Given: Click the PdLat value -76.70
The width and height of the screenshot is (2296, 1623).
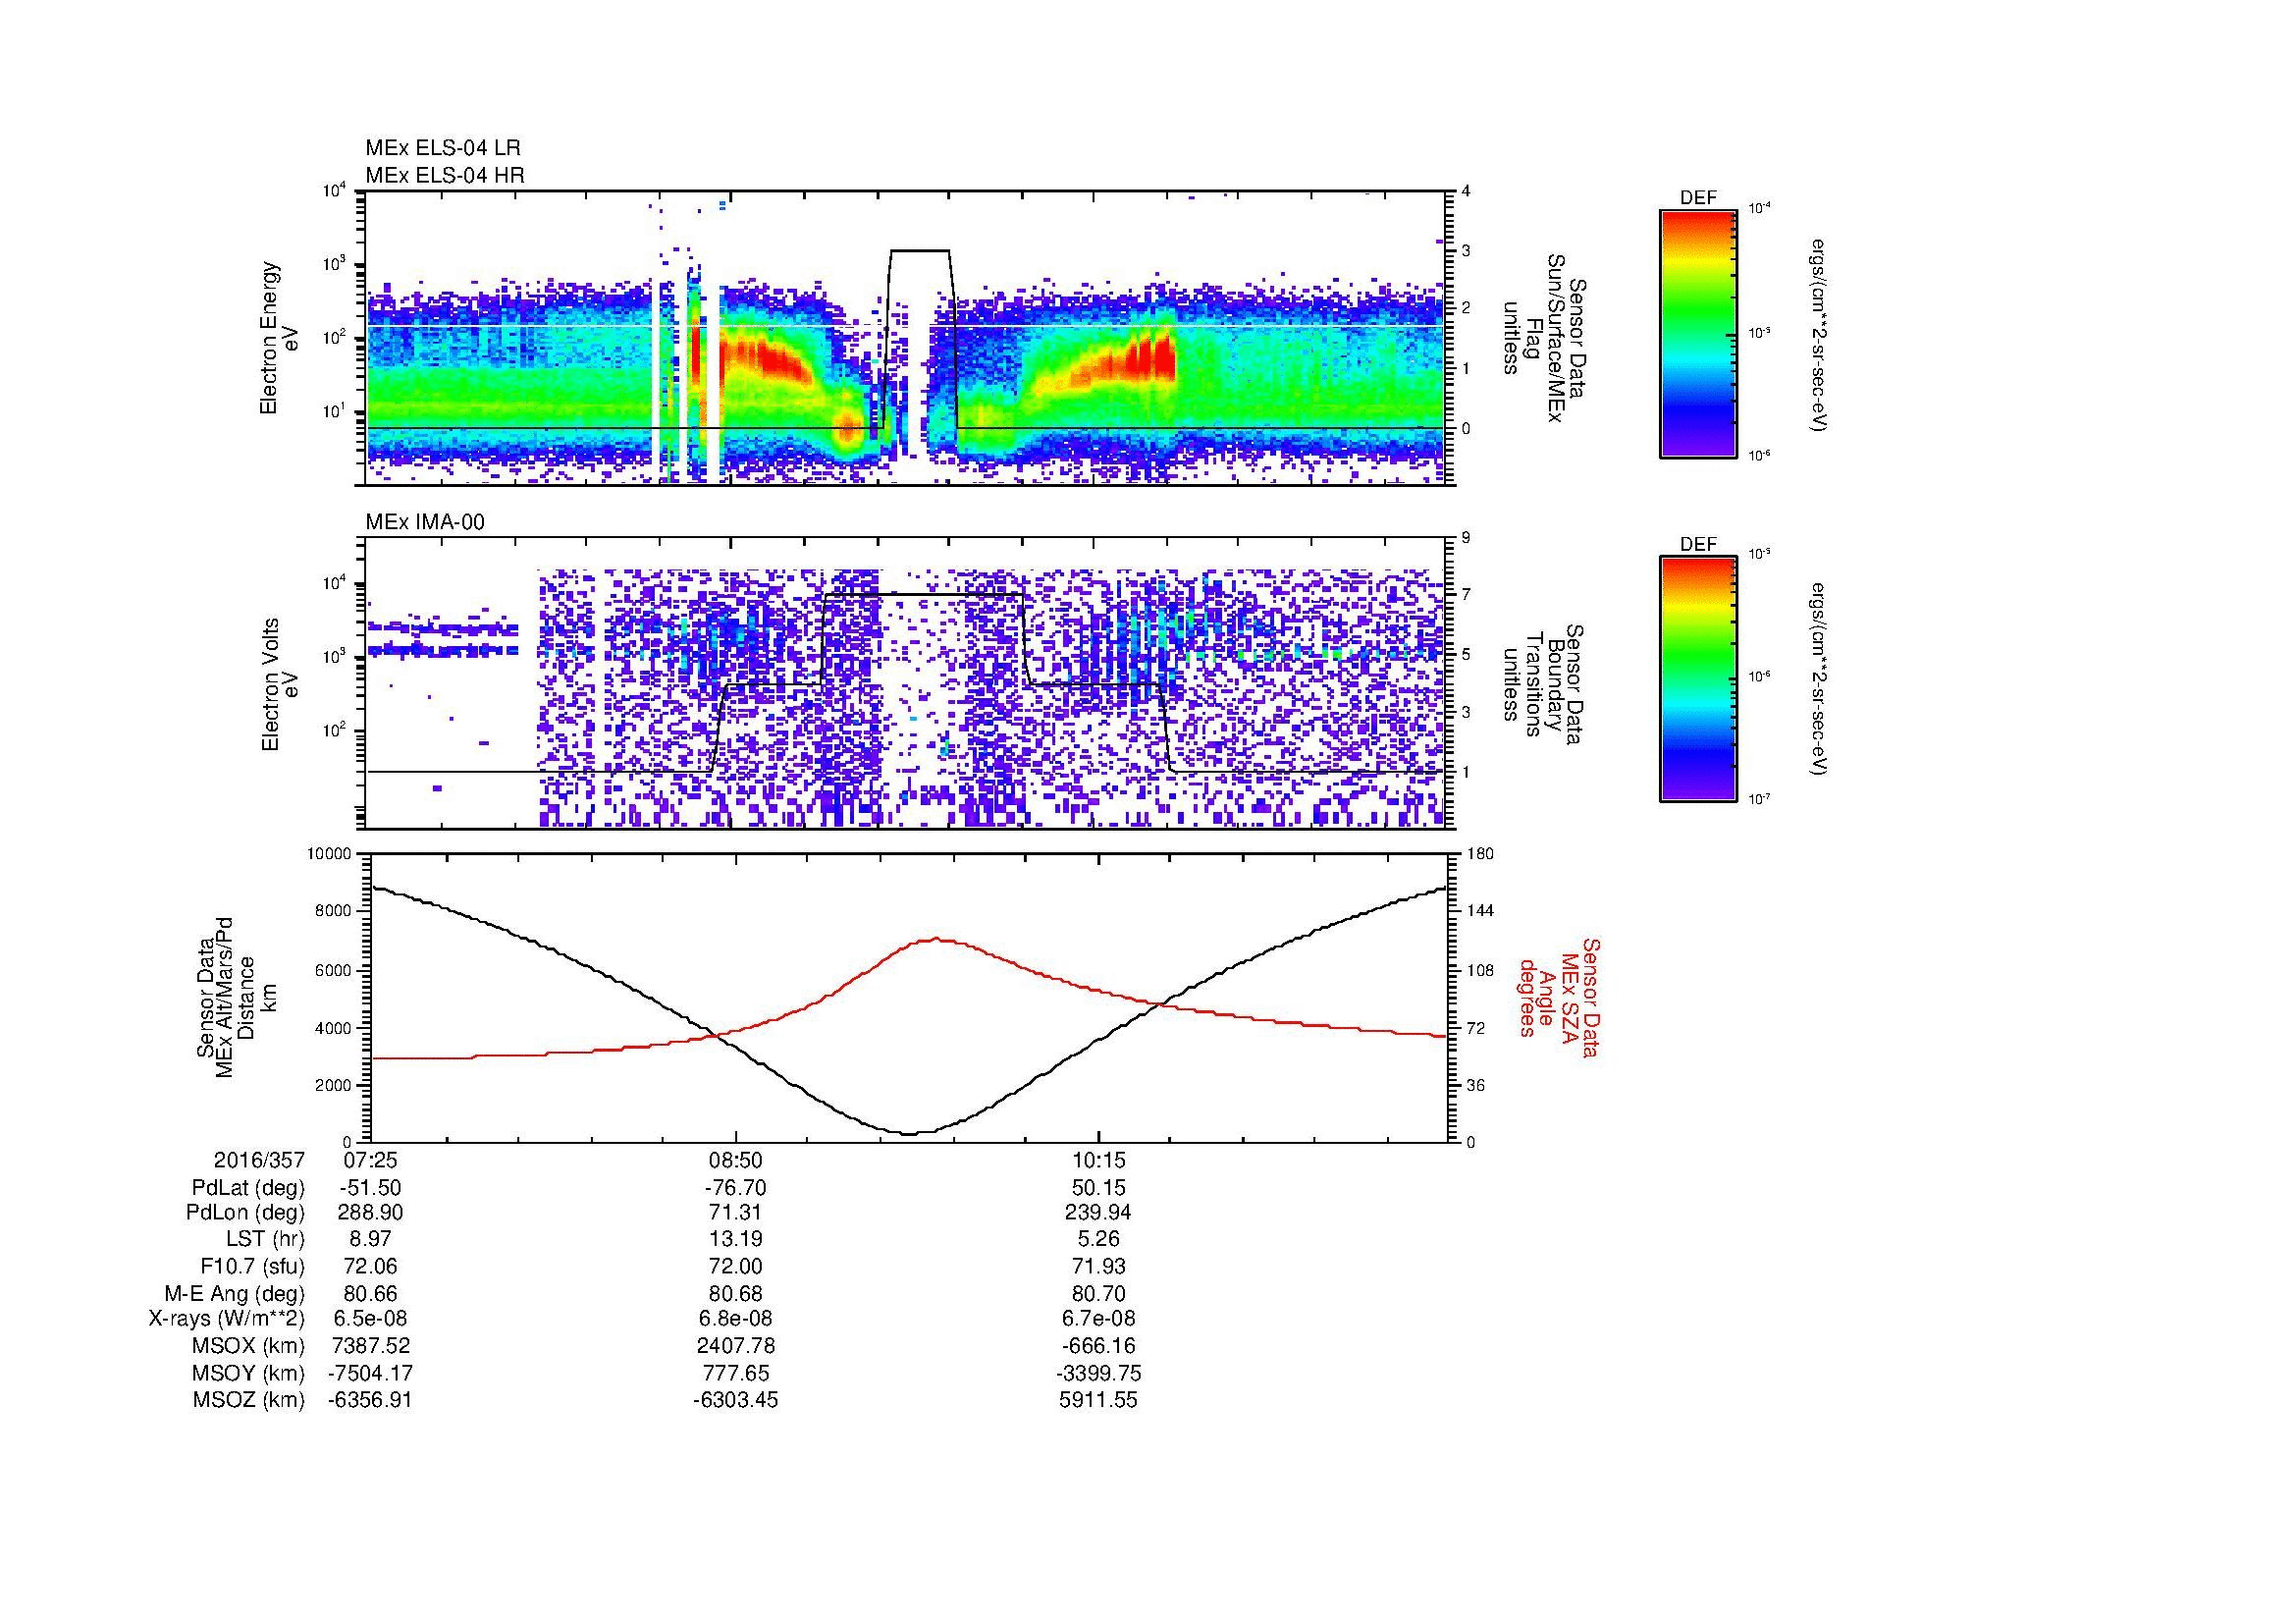Looking at the screenshot, I should (735, 1188).
